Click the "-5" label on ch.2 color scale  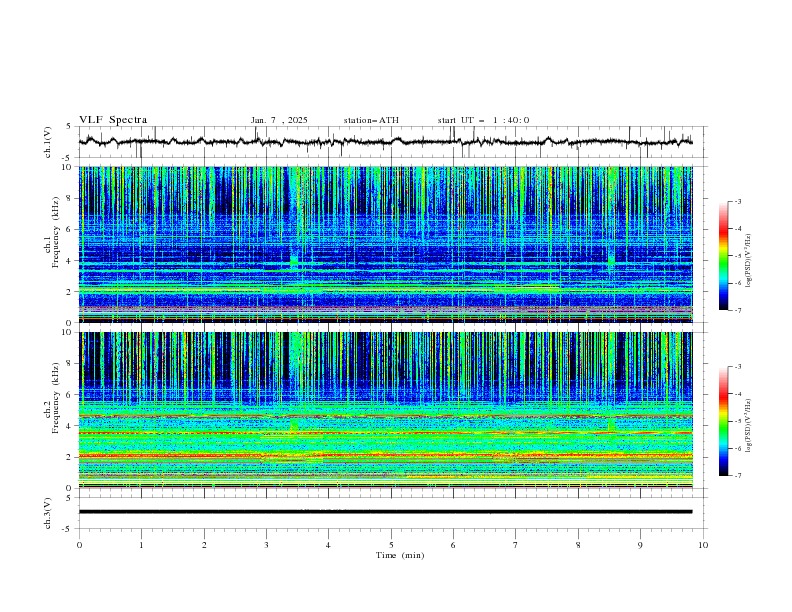[x=737, y=421]
